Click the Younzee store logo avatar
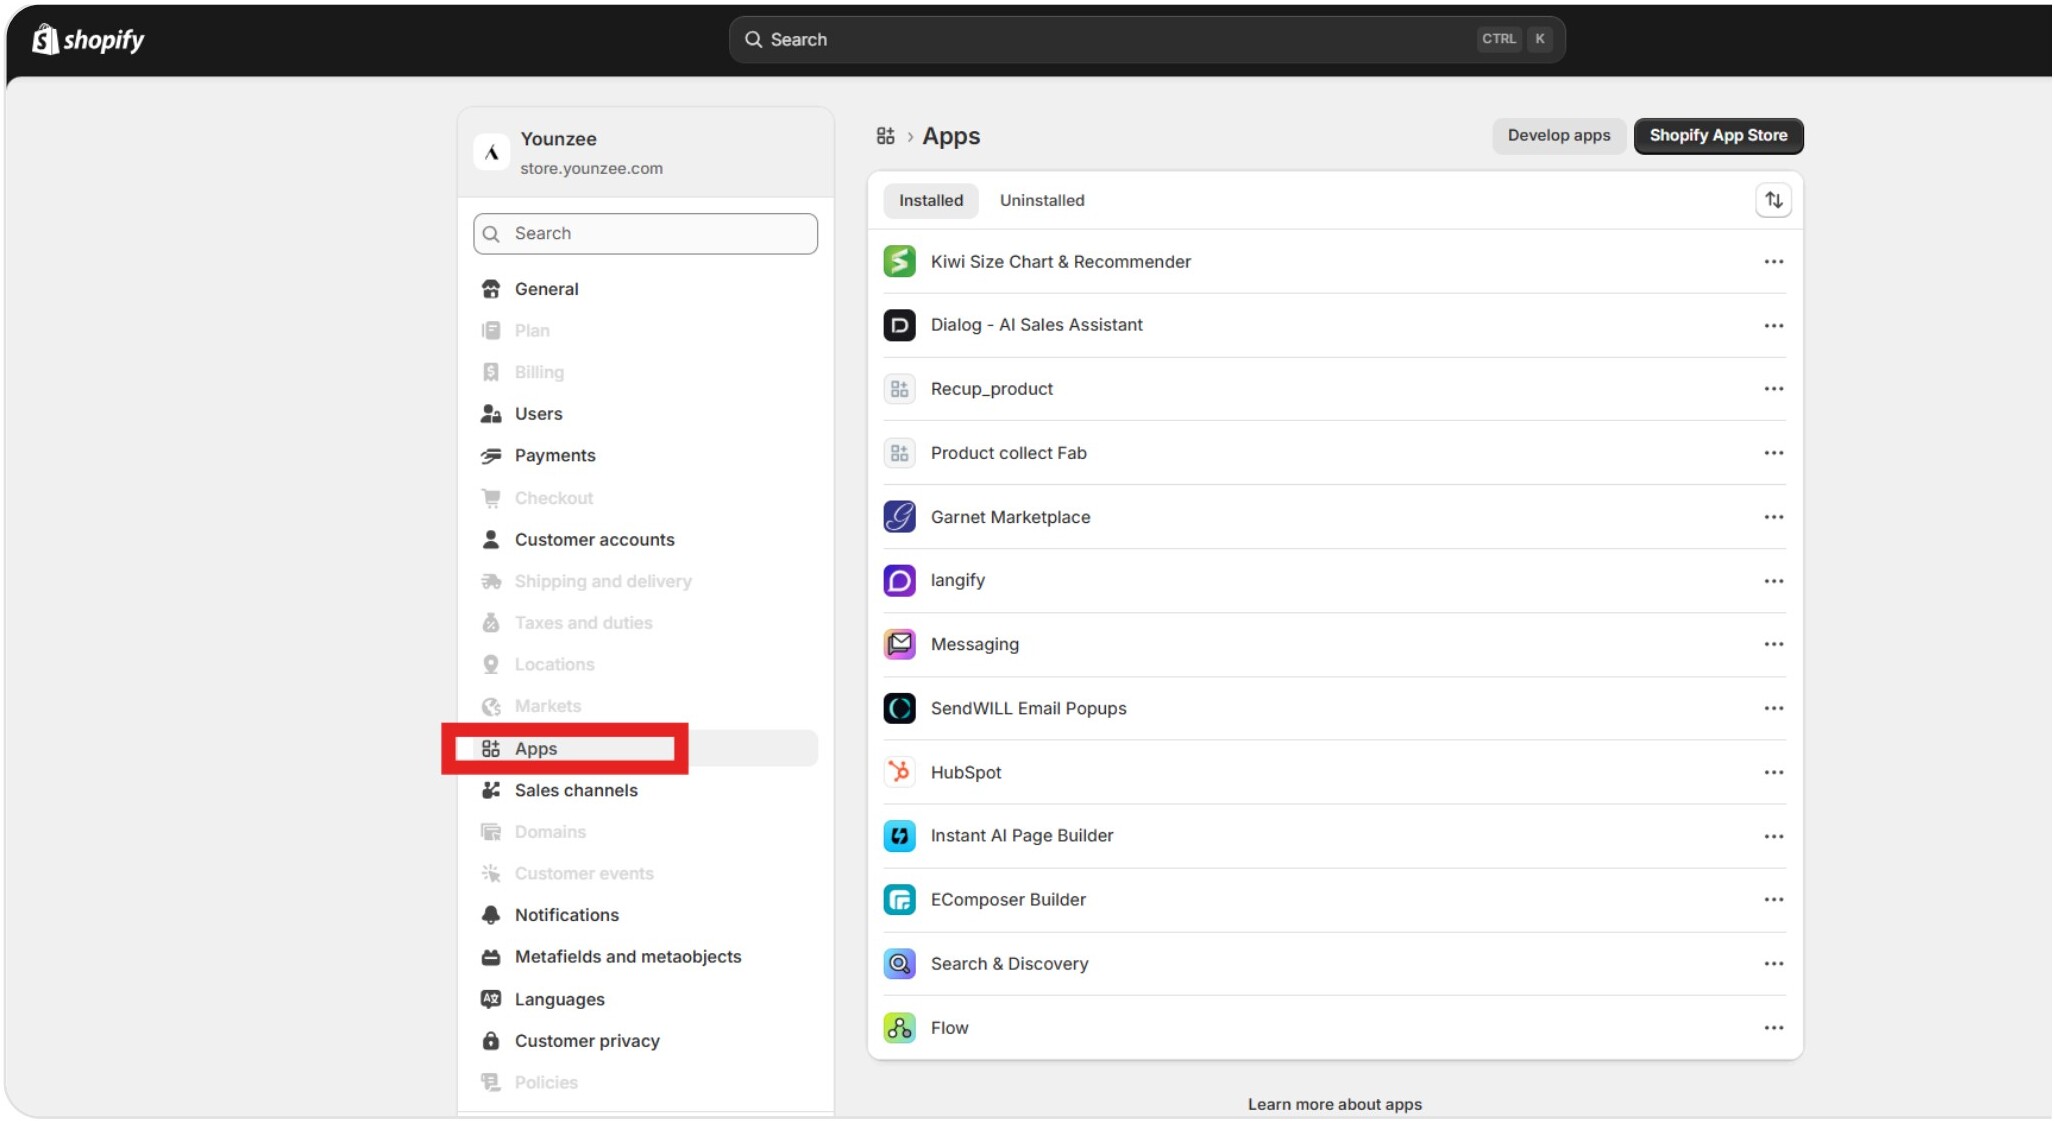Viewport: 2054px width, 1121px height. 491,152
